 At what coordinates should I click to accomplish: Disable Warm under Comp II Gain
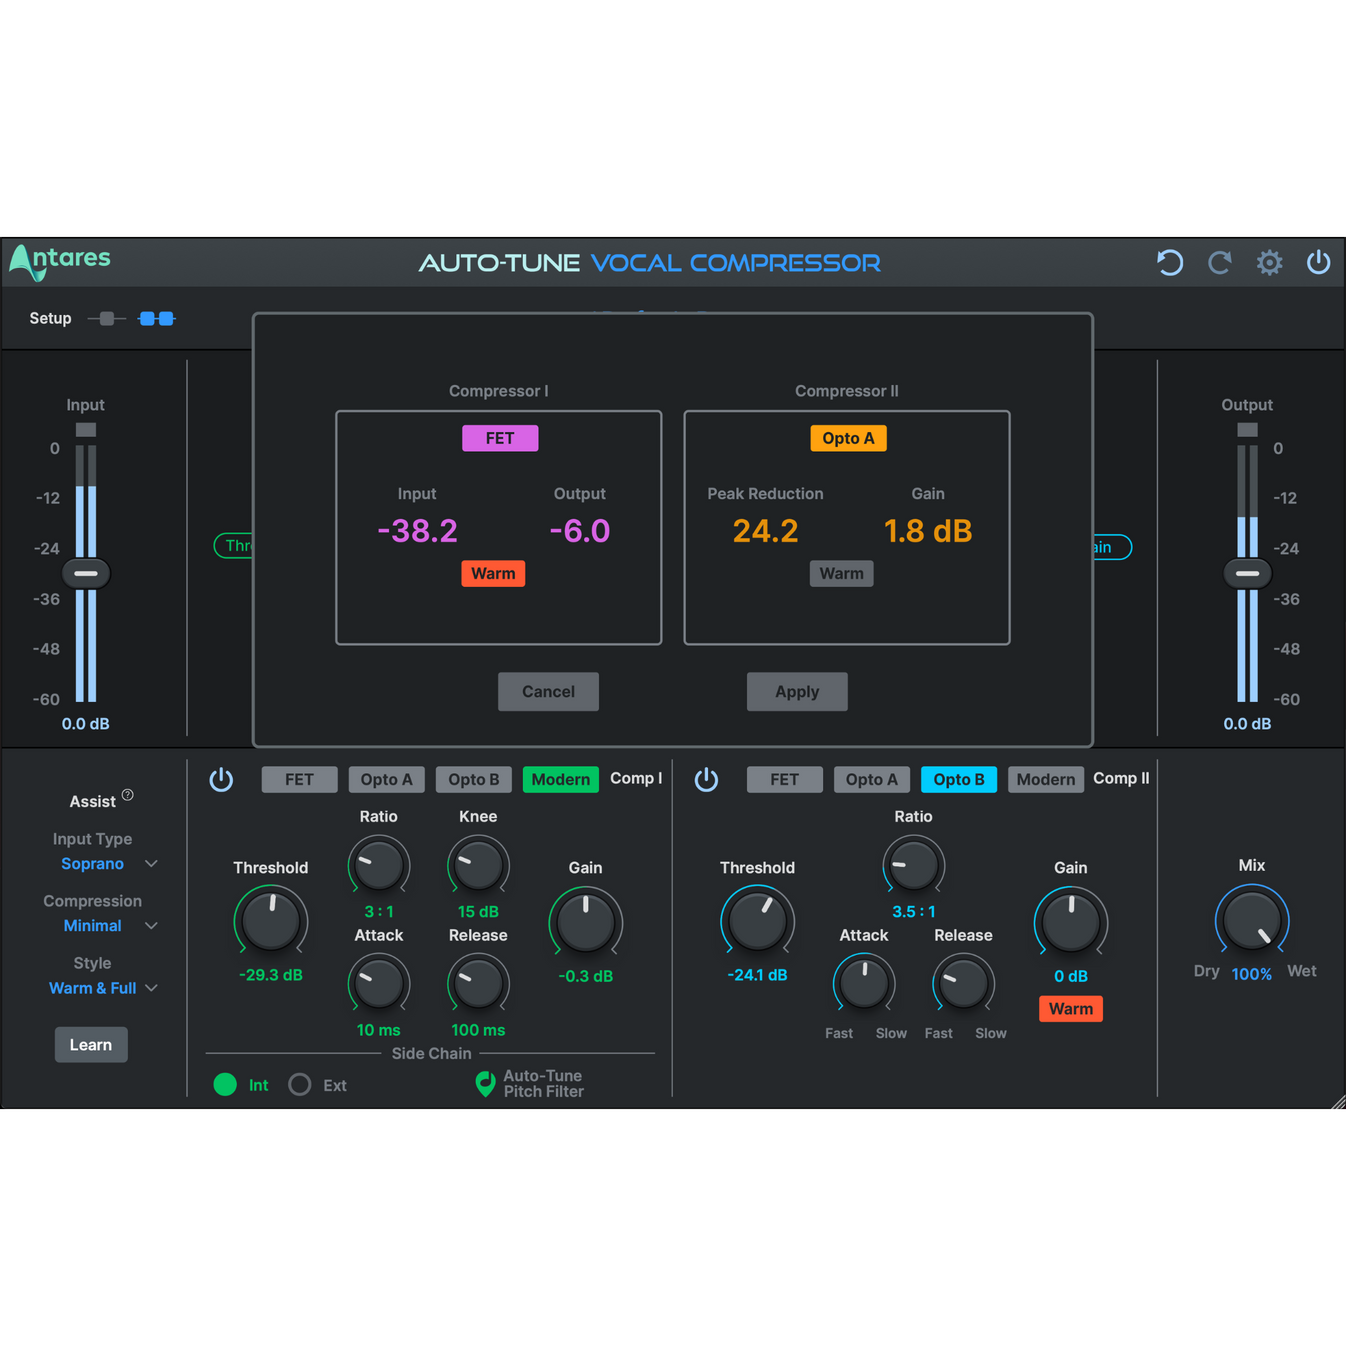point(1070,1008)
